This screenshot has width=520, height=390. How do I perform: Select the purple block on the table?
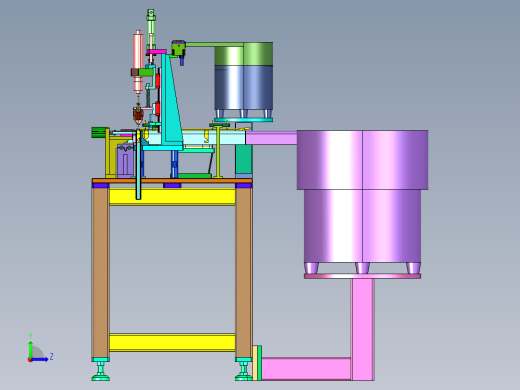(125, 160)
